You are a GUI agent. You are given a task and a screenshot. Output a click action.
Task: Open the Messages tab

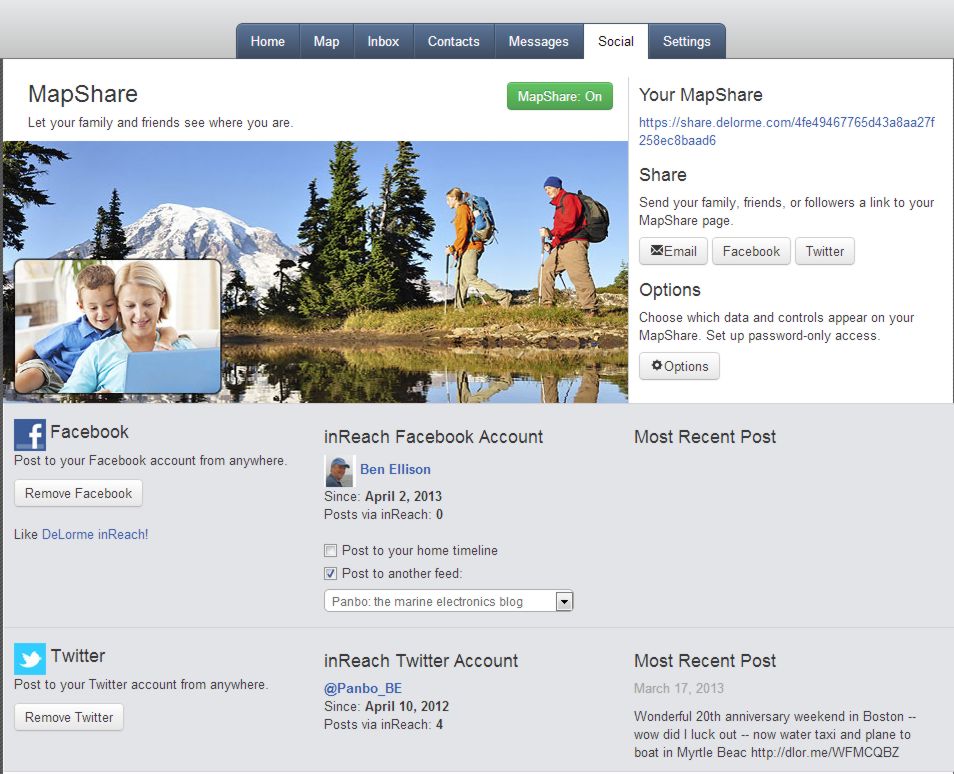[x=539, y=41]
